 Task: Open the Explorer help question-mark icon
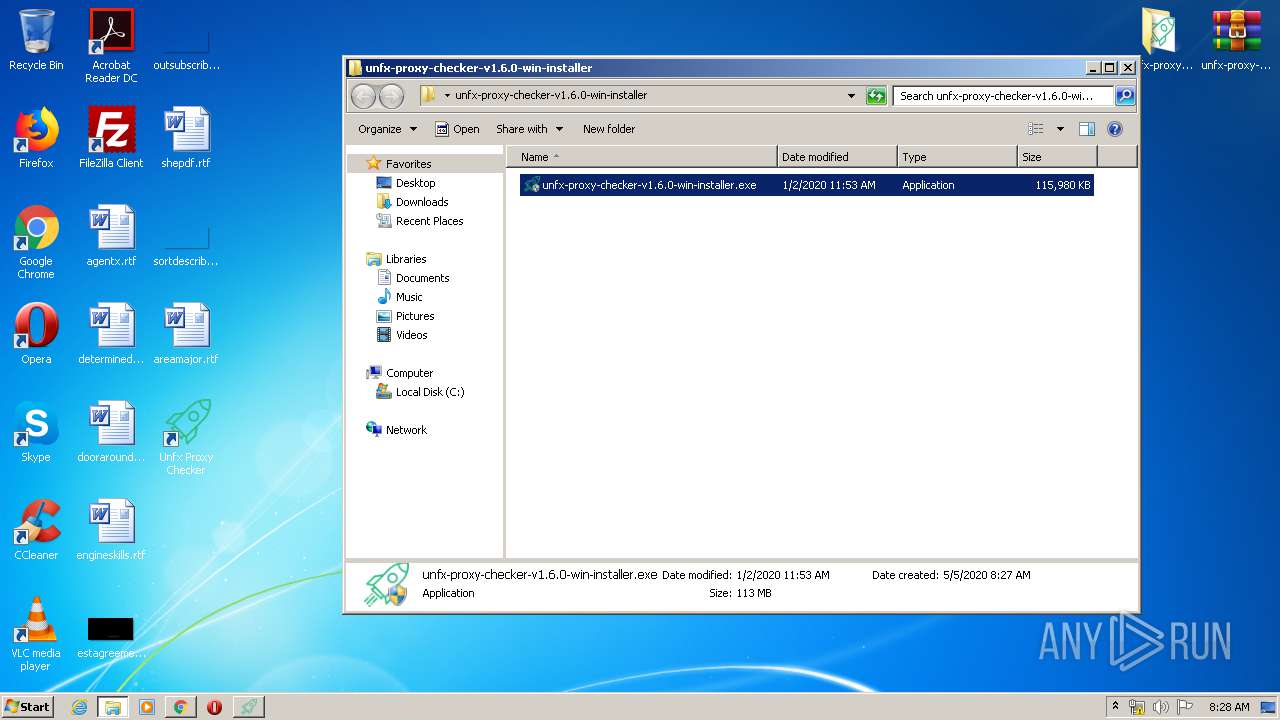[1115, 129]
